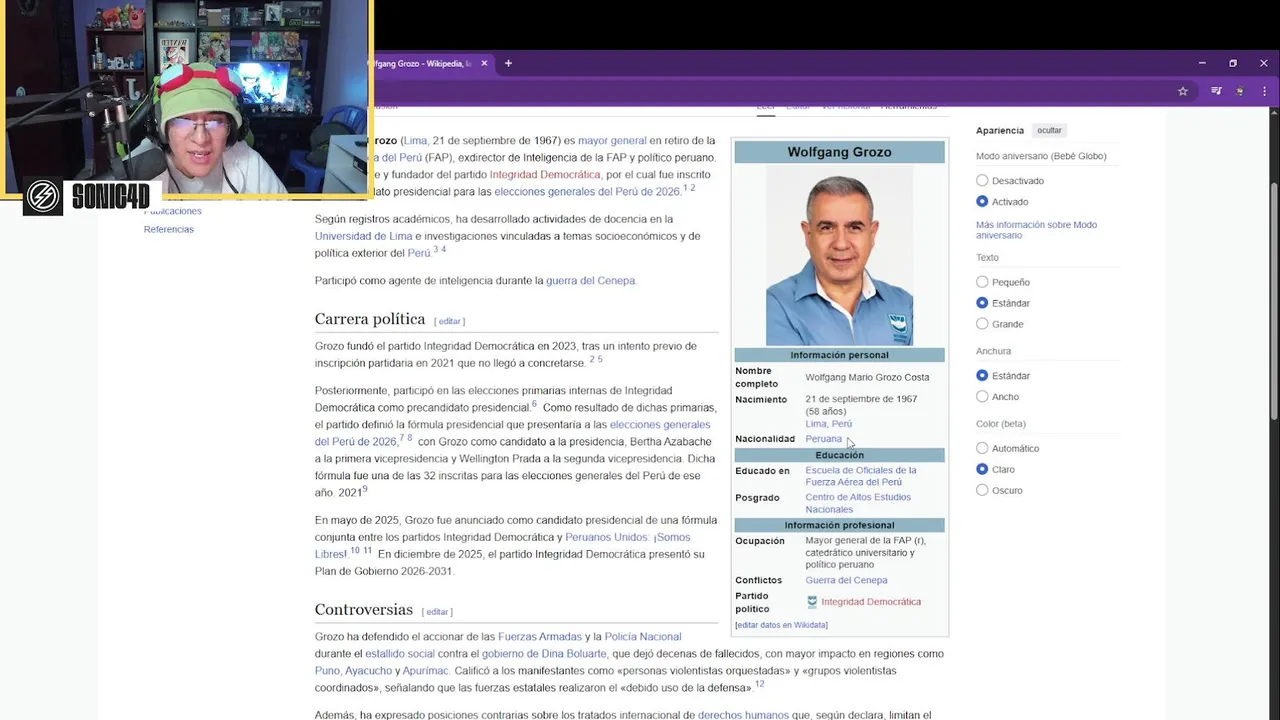Open Peruanos Unidos: ¡Somos Libres! link
The height and width of the screenshot is (720, 1280).
502,546
